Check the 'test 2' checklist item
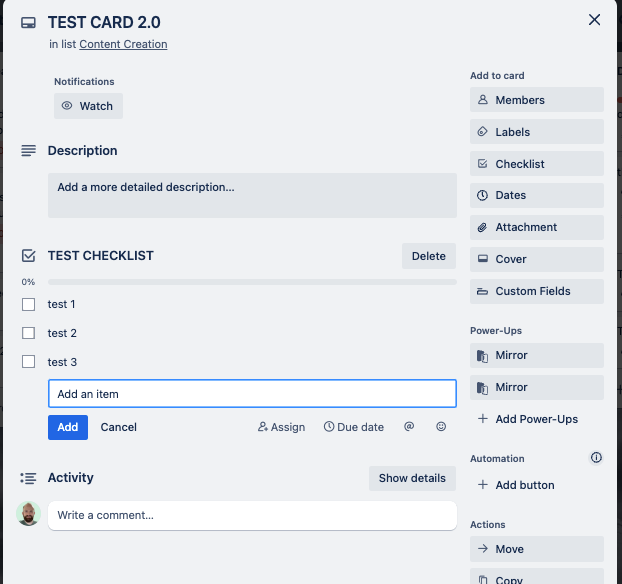622x584 pixels. coord(29,333)
